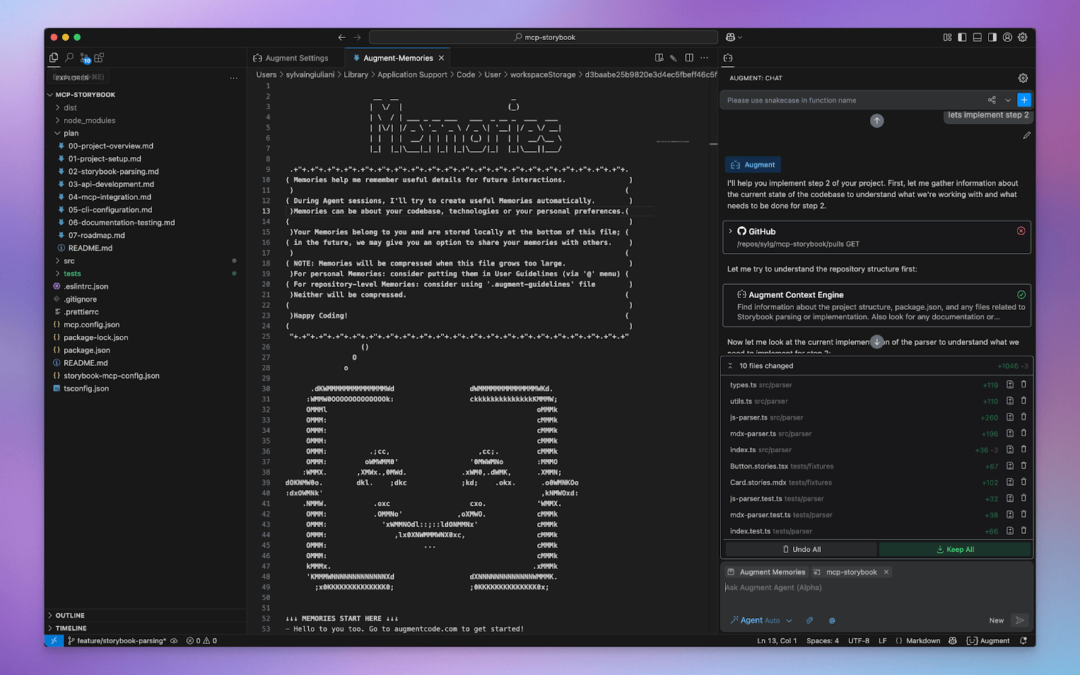1080x675 pixels.
Task: Collapse the 10 files changed list
Action: [730, 366]
